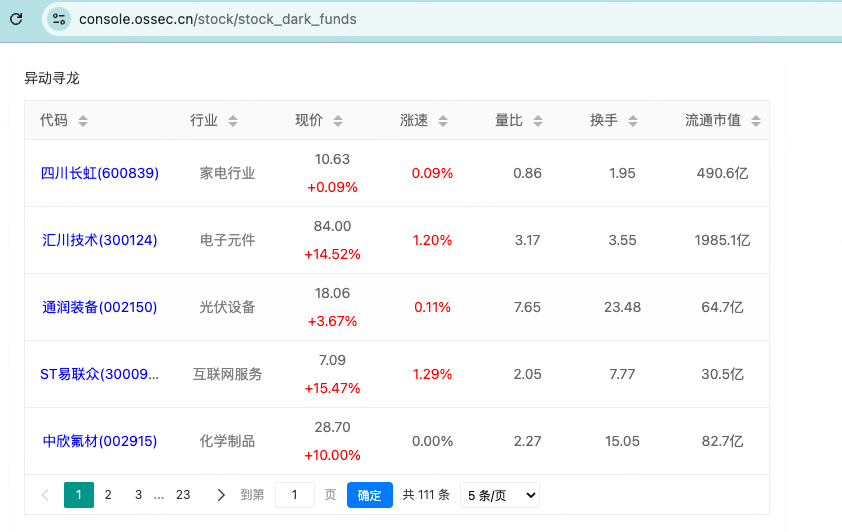
Task: Open the 中欣氟材(002915) stock link
Action: 100,441
